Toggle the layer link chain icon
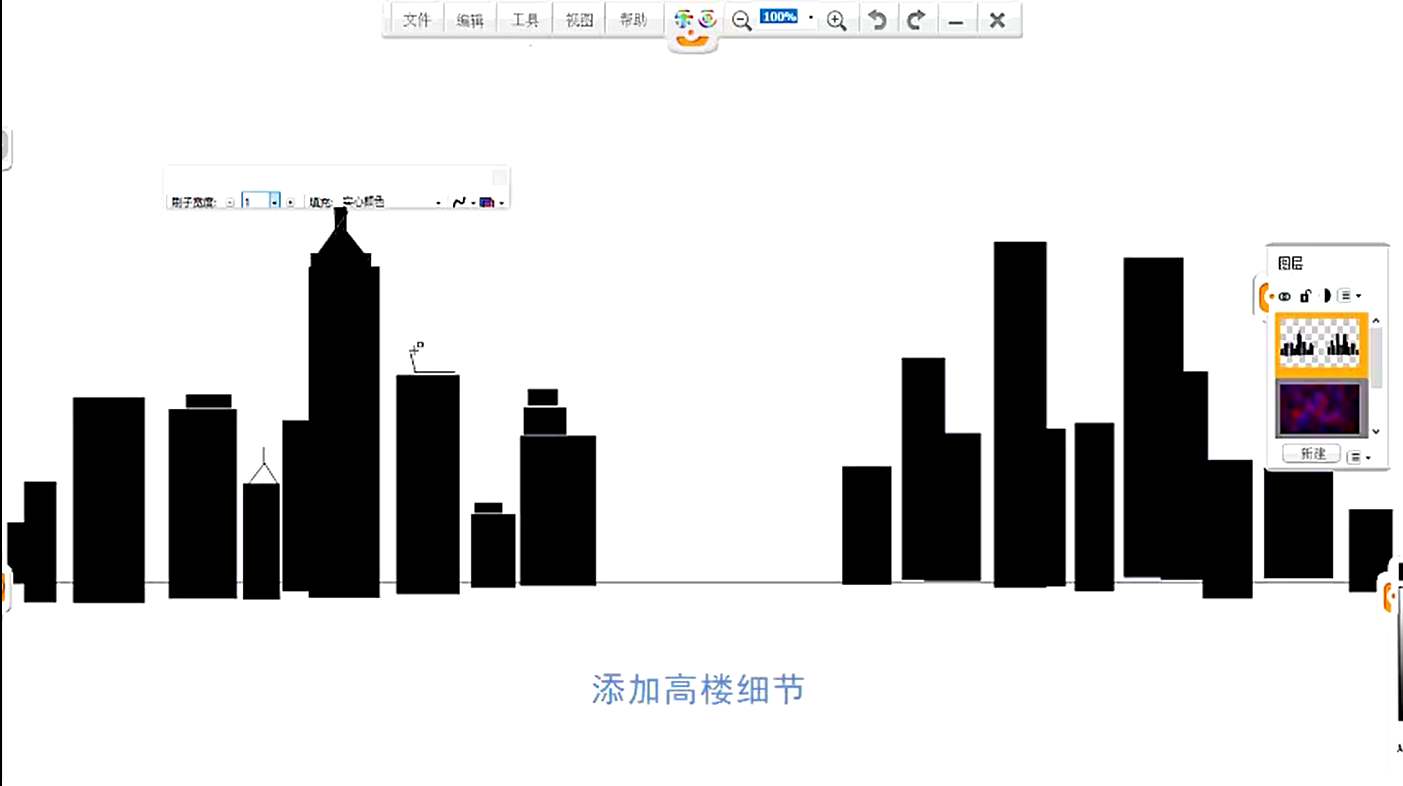 point(1285,296)
